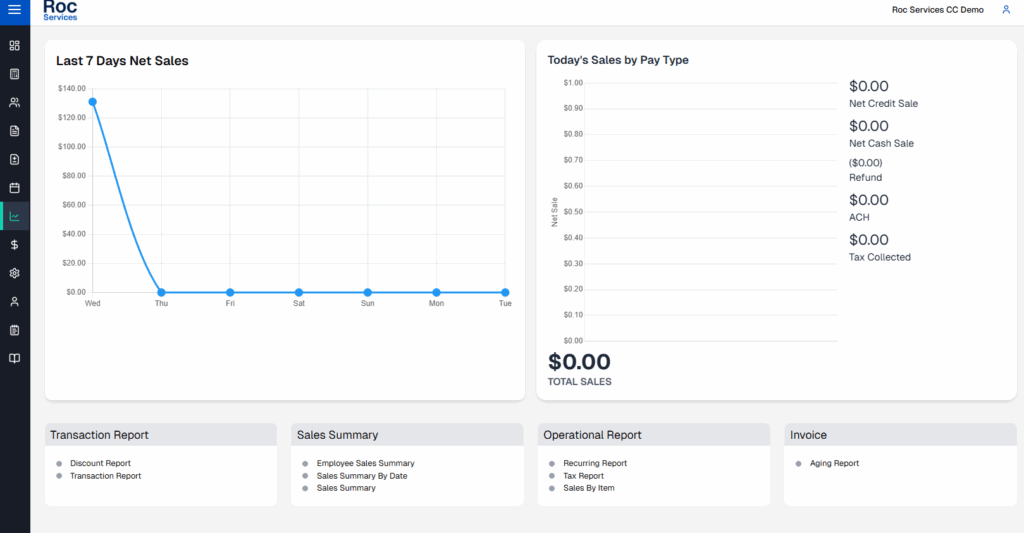Open the Transaction Report link in list

click(x=105, y=476)
